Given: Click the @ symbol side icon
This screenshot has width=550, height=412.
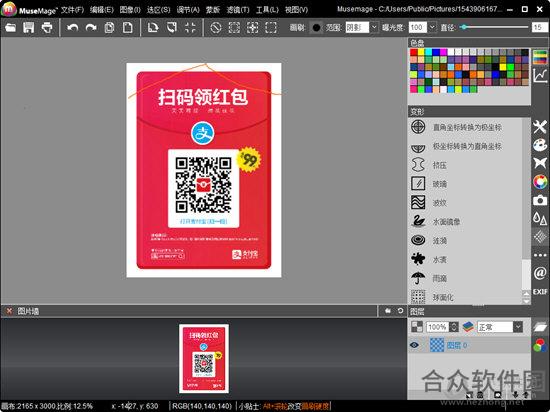Looking at the screenshot, I should tap(540, 273).
